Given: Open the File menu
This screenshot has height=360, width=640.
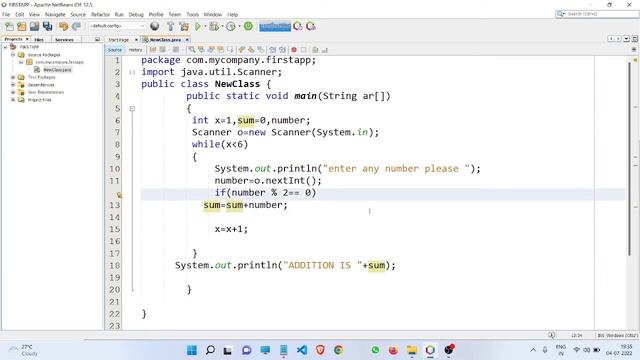Looking at the screenshot, I should 6,14.
